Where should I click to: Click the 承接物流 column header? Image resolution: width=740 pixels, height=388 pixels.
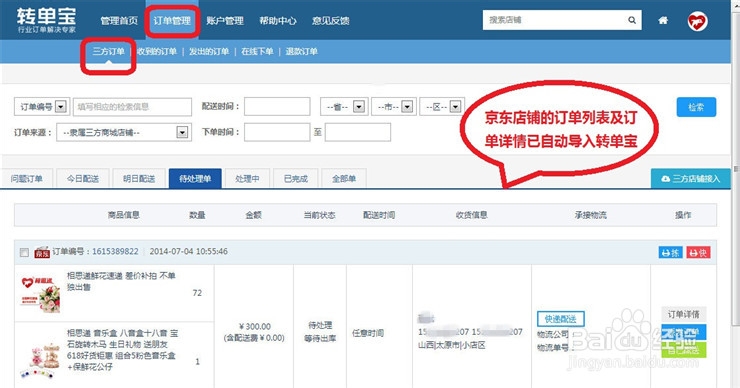point(590,215)
